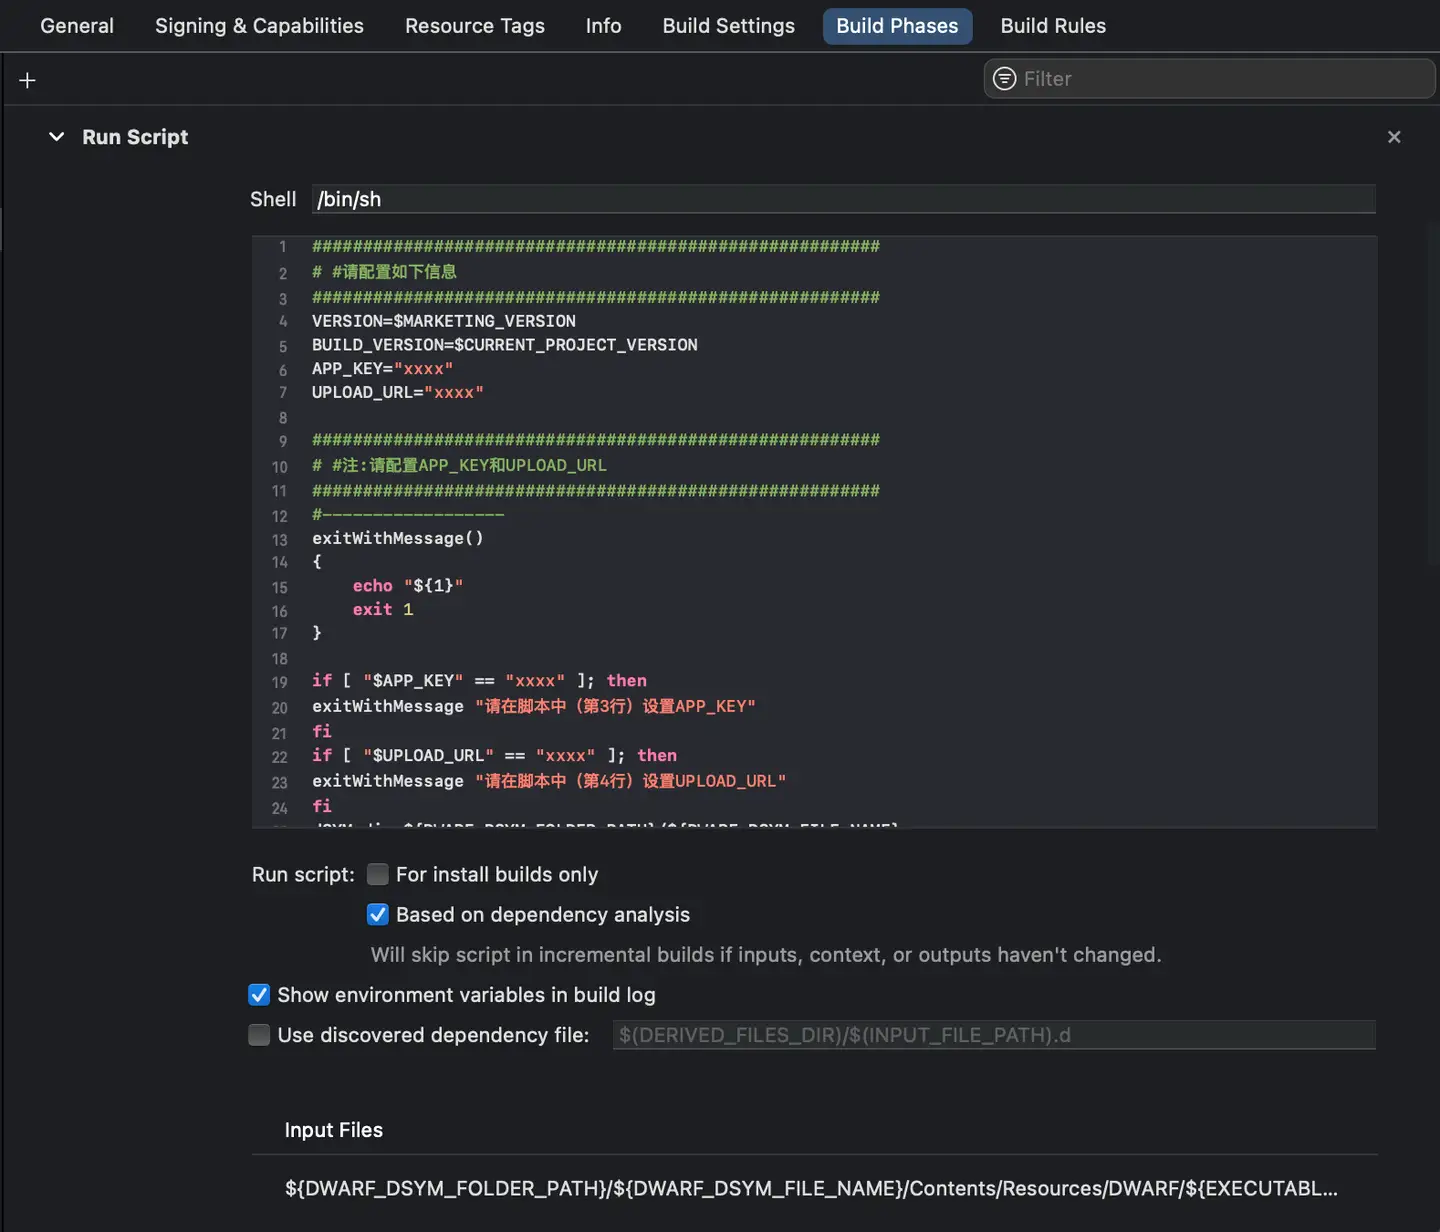Go to the Resource Tags tab
Screen dimensions: 1440x1232
coord(474,26)
